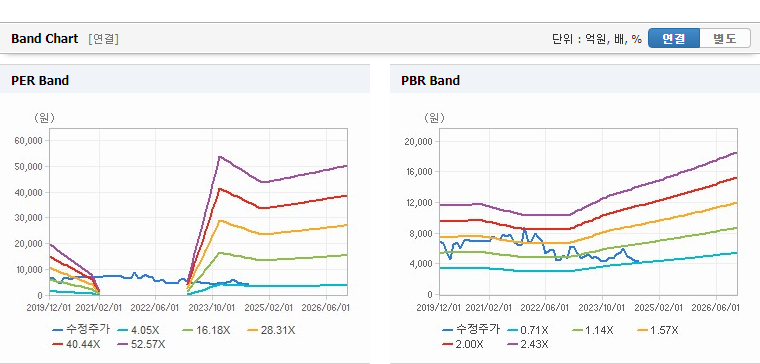Click the PBR Band 수정주가 legend entry

click(471, 330)
